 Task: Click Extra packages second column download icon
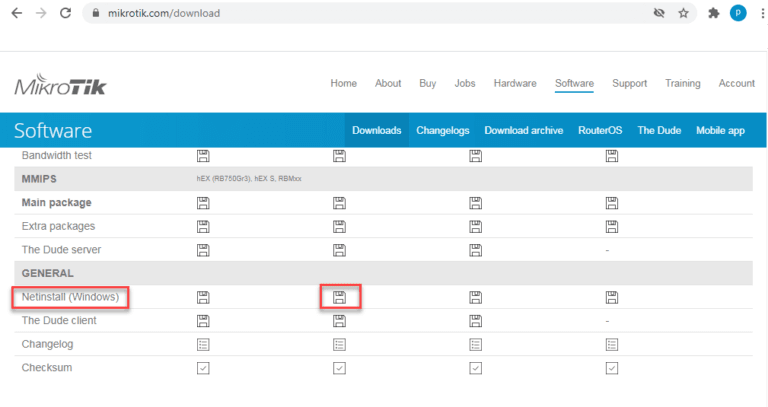339,226
